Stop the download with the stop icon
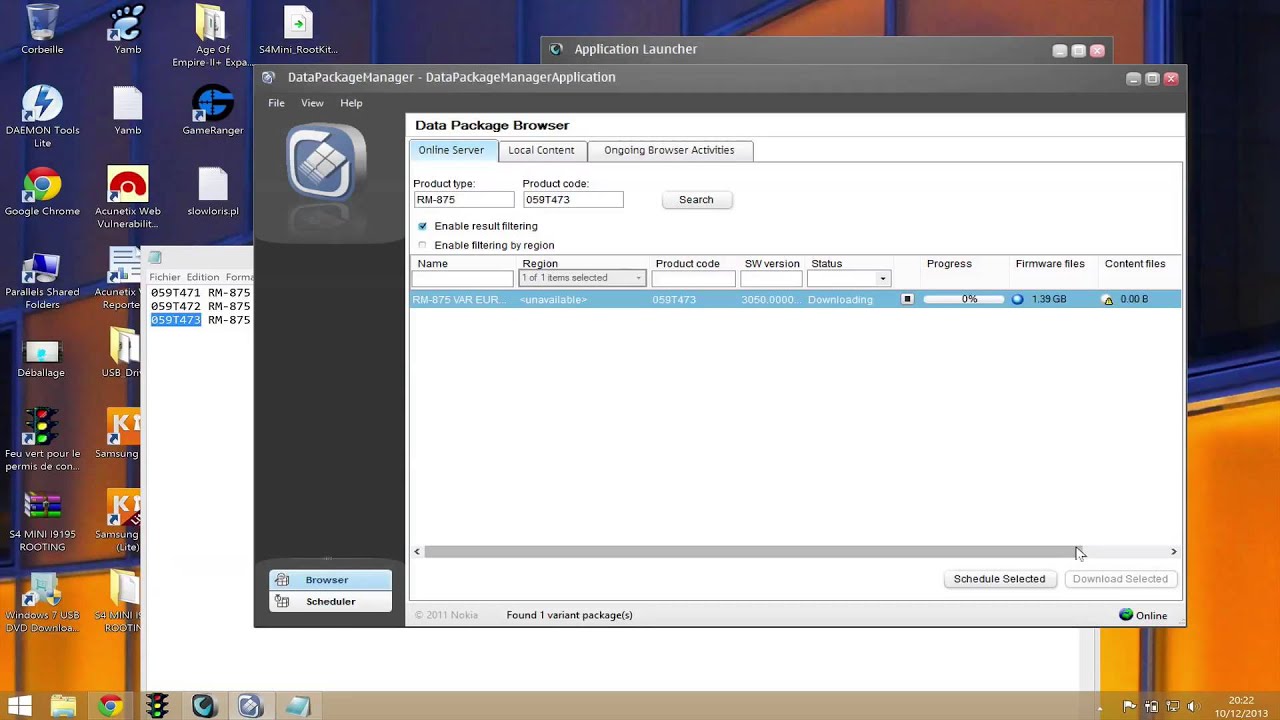 click(907, 299)
